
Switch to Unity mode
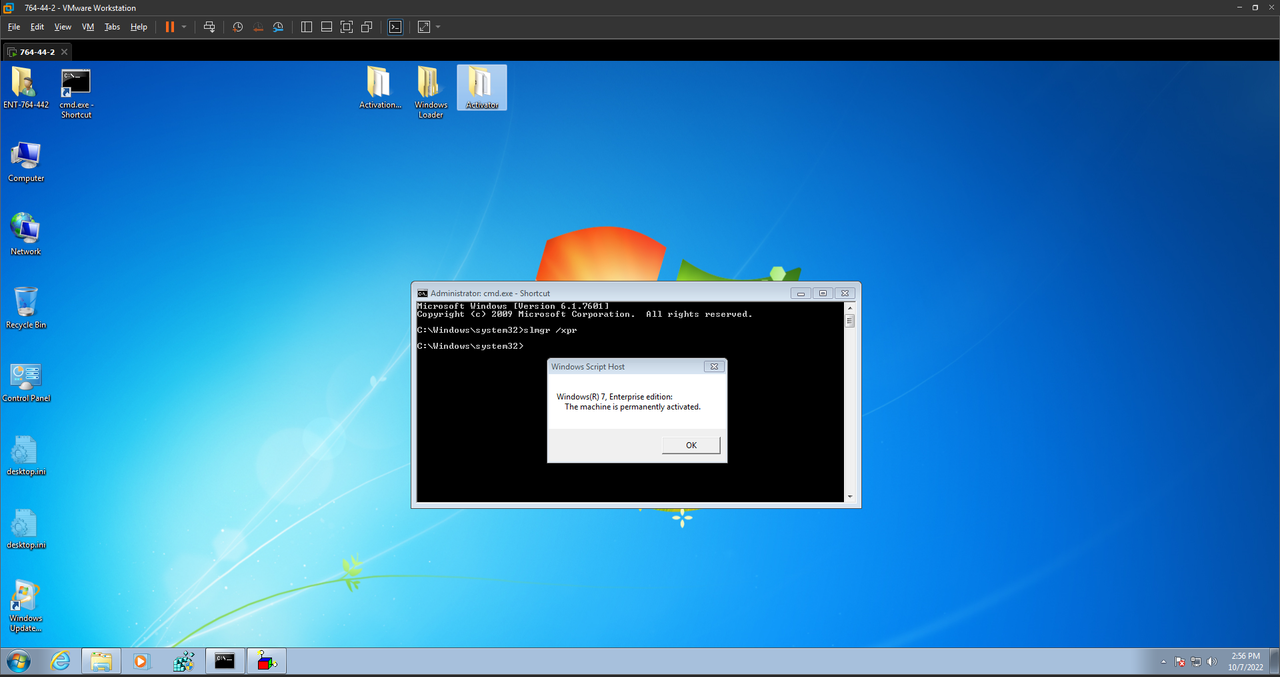click(367, 27)
